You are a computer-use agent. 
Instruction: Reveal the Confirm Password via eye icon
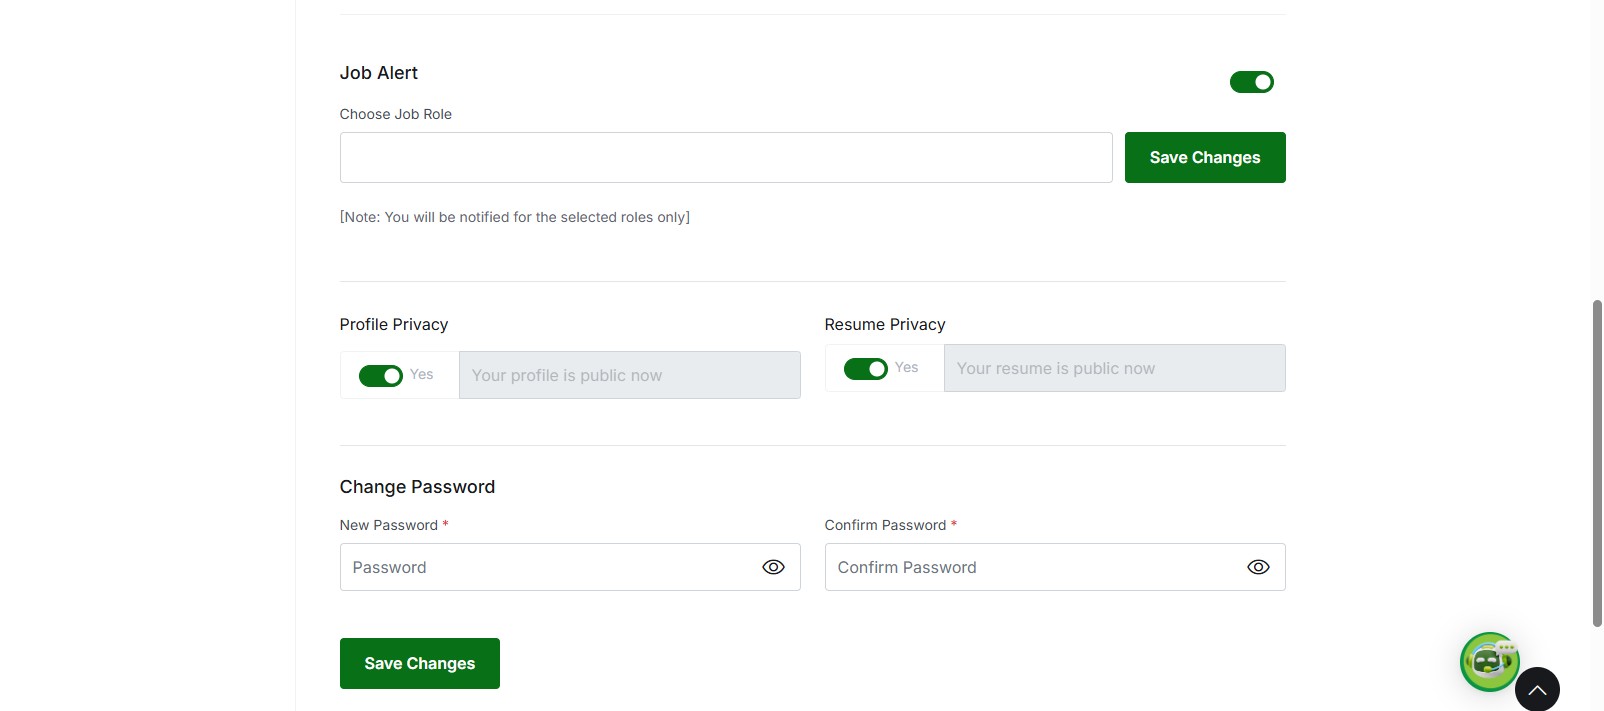(1258, 567)
